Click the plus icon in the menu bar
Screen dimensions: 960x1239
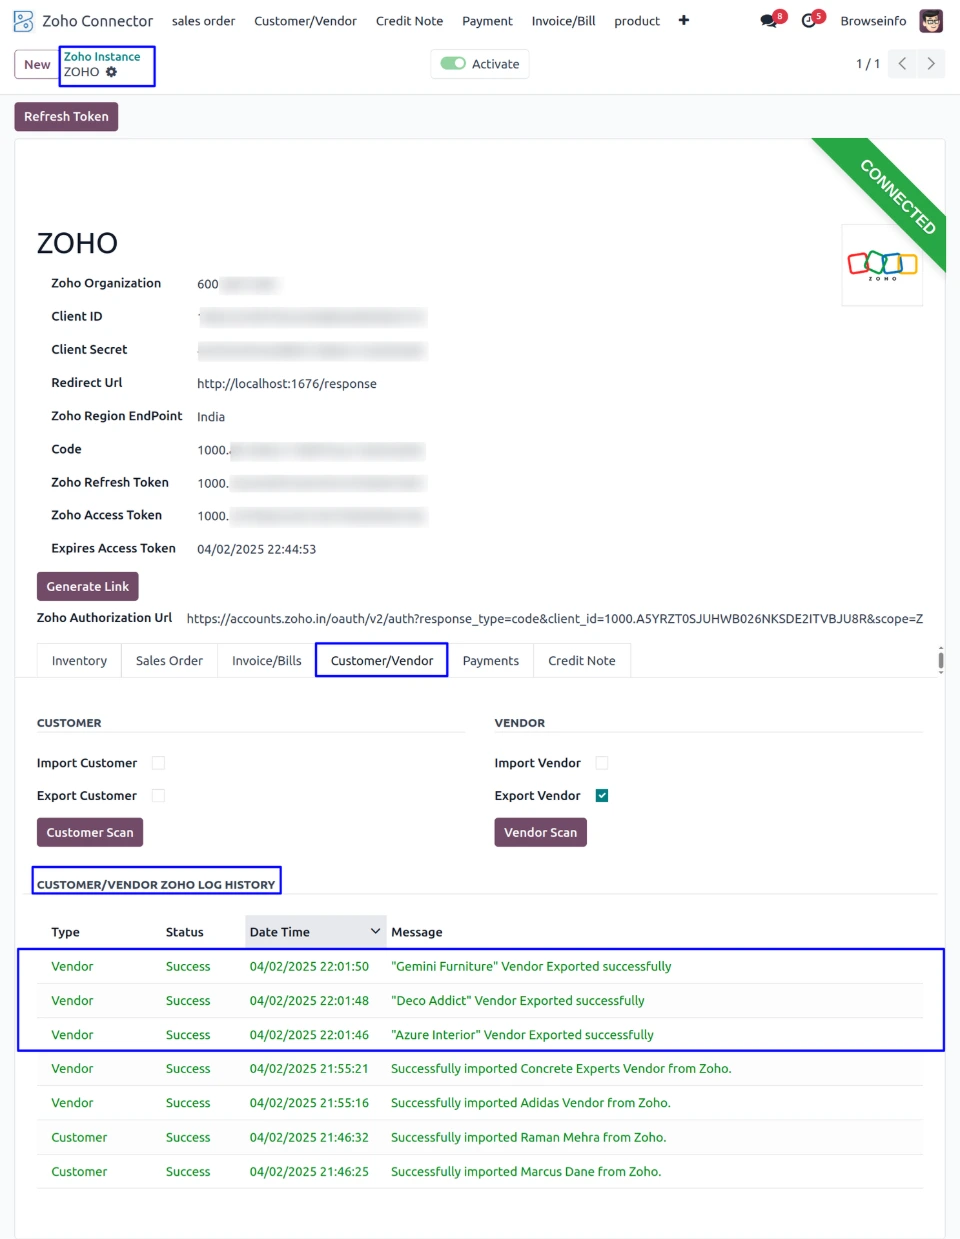pyautogui.click(x=684, y=20)
